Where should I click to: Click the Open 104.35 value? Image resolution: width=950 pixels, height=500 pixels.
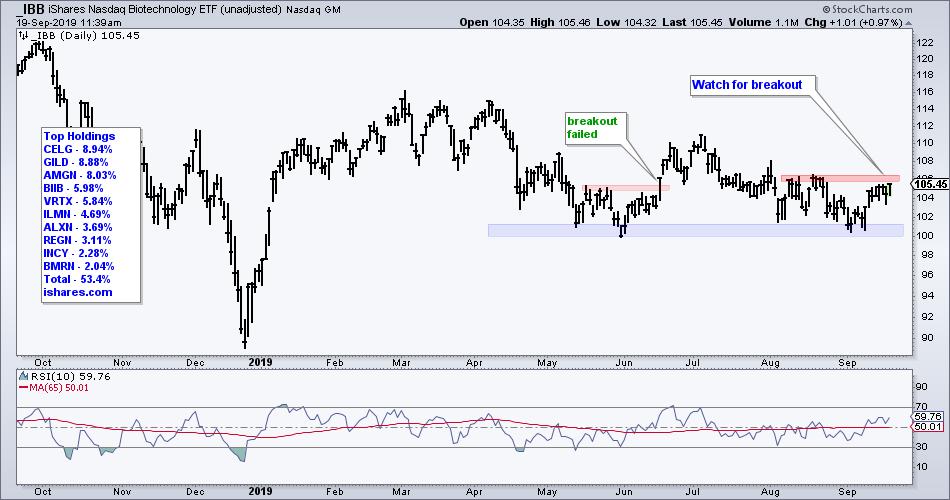pos(491,22)
